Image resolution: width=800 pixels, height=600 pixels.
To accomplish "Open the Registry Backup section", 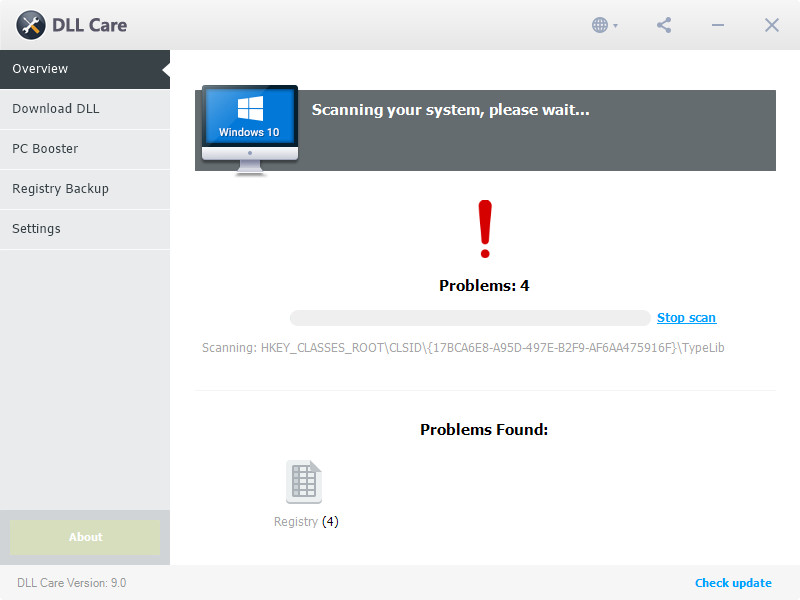I will coord(85,189).
